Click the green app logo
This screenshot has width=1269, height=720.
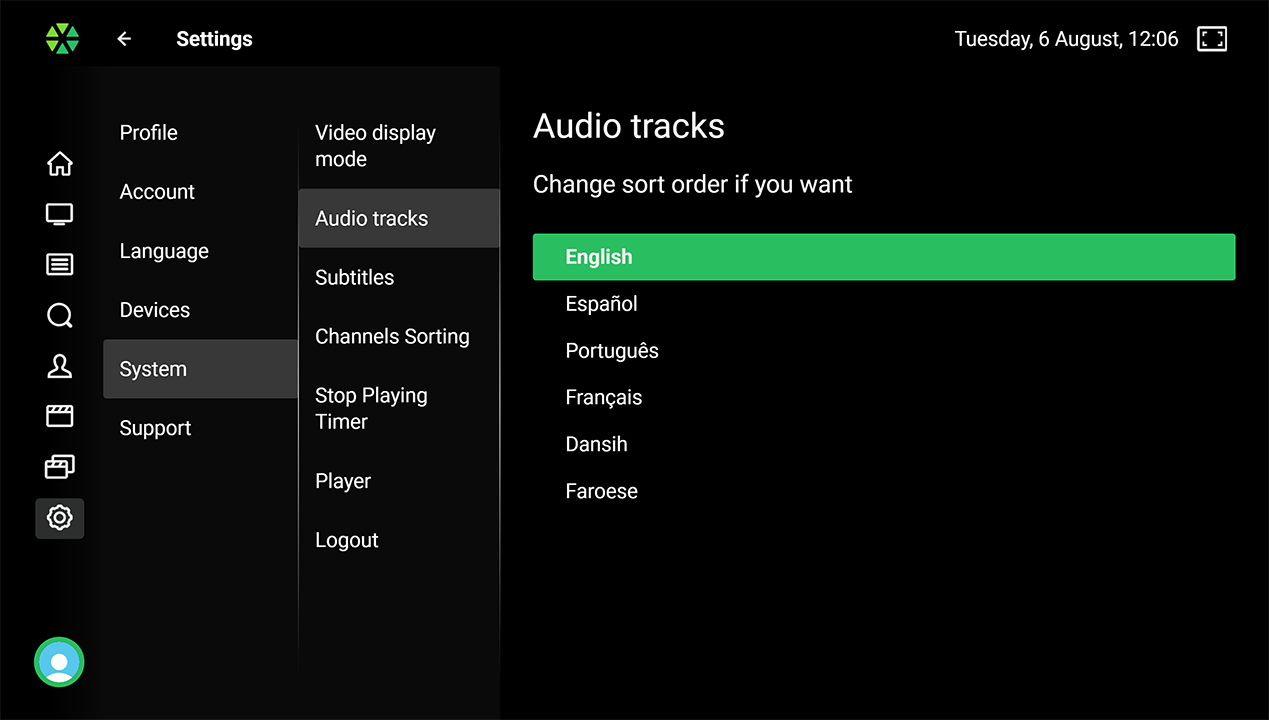62,39
